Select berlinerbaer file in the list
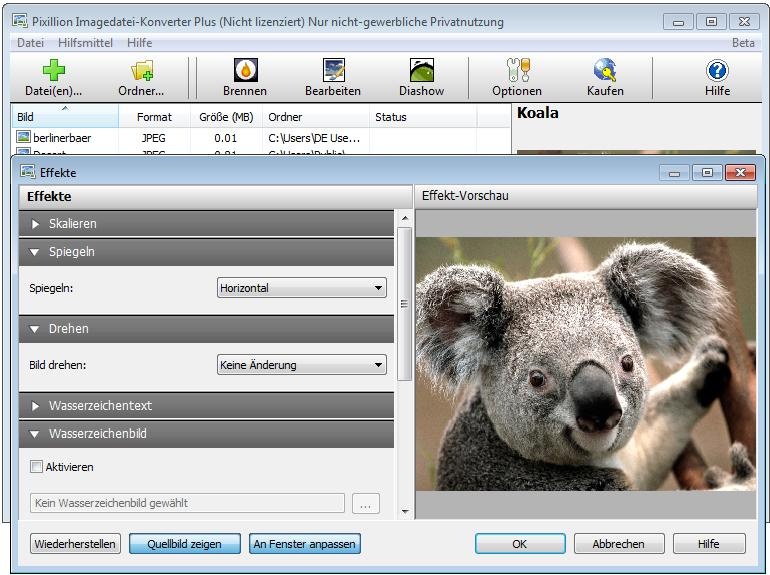This screenshot has height=575, width=770. coord(62,137)
